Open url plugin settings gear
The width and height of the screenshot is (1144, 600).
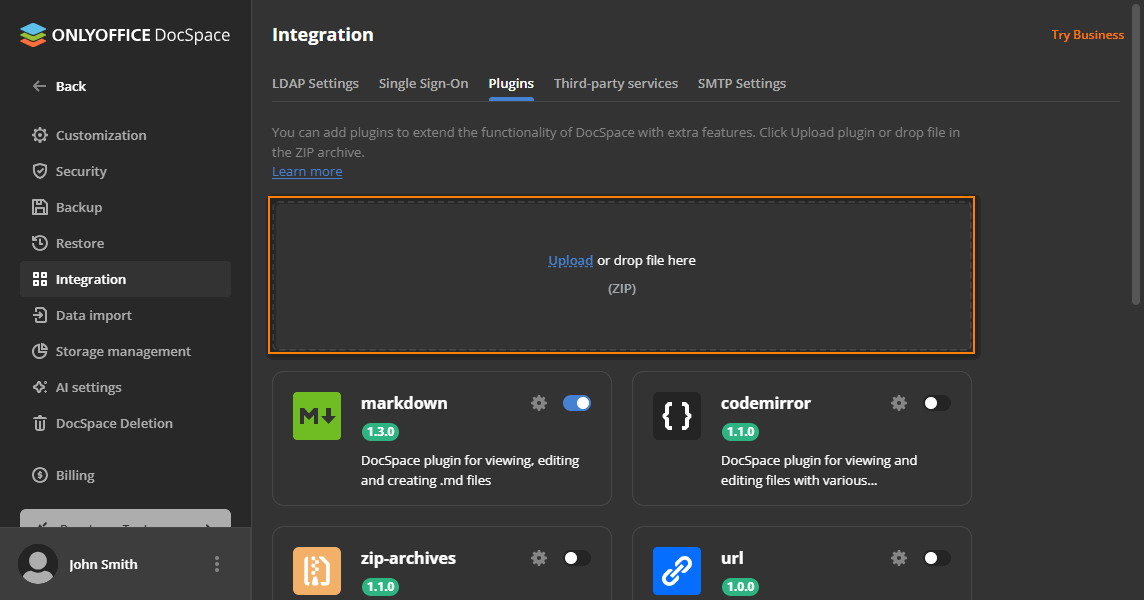pos(899,558)
